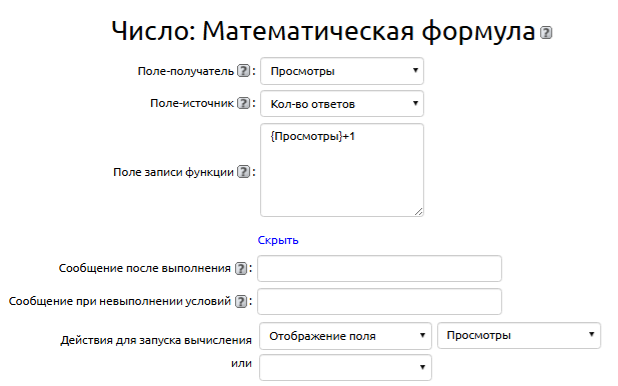
Task: Click help icon next to Поле-источник
Action: [x=244, y=103]
